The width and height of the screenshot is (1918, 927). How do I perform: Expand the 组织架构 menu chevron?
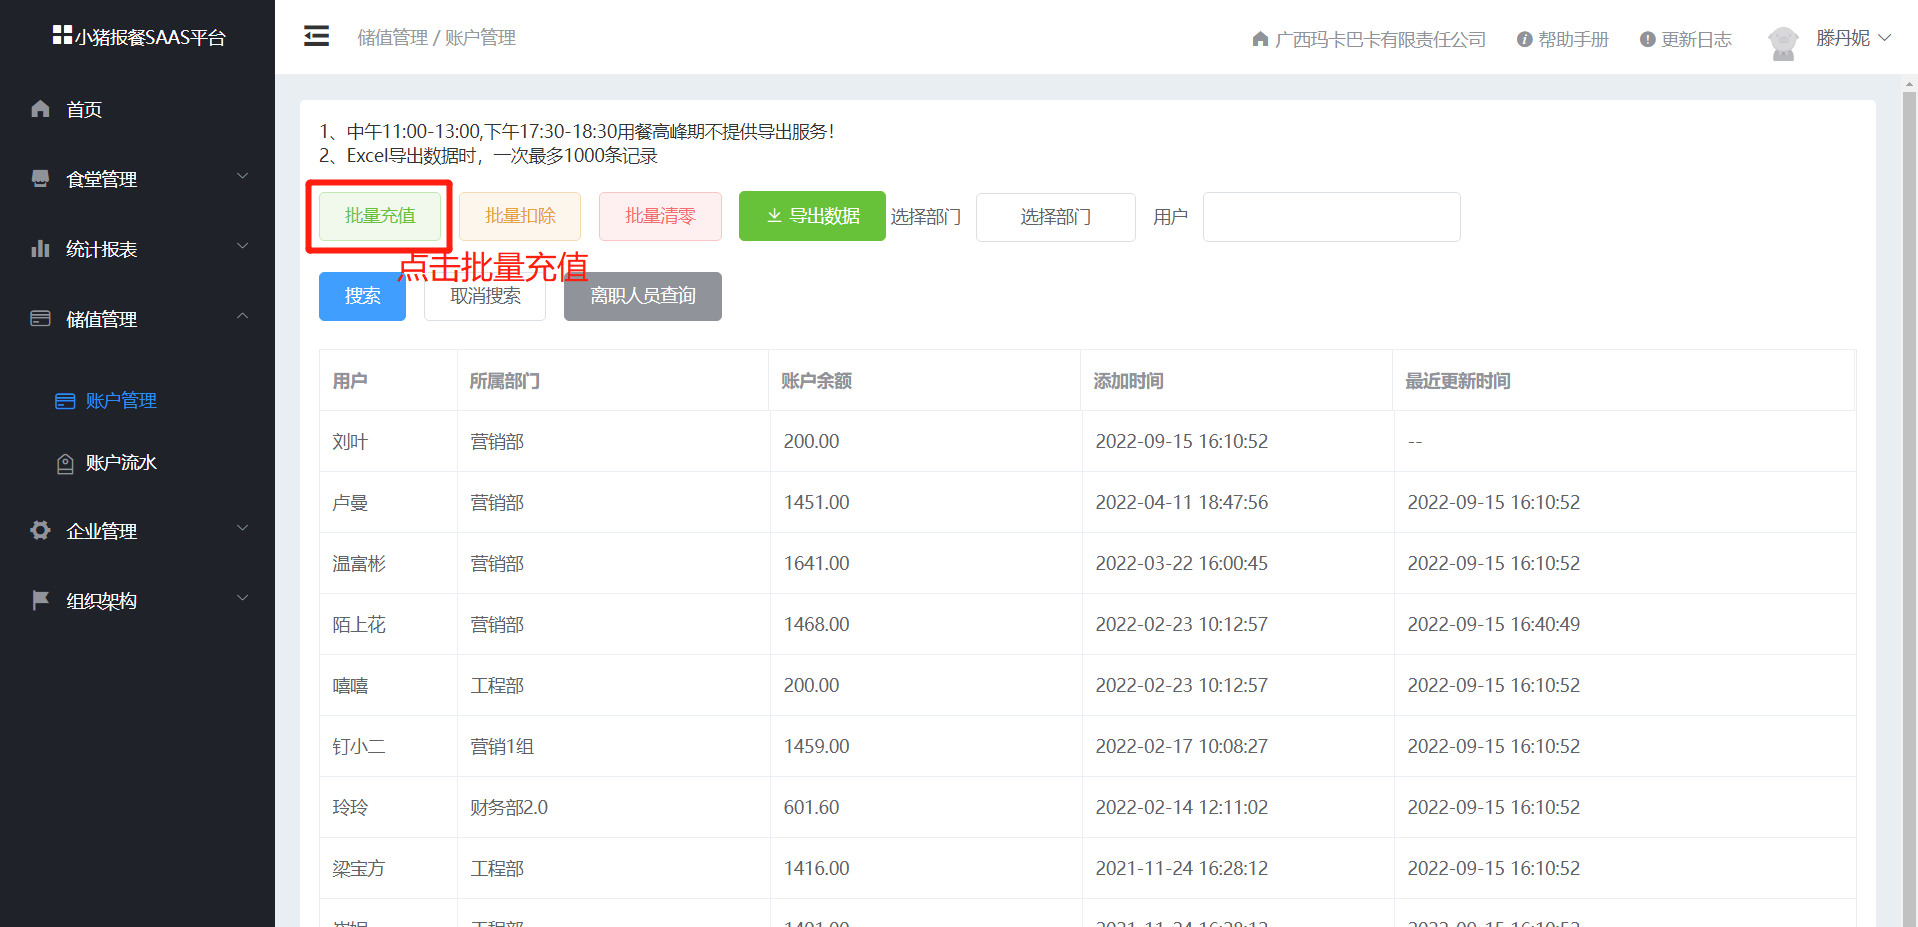tap(242, 598)
